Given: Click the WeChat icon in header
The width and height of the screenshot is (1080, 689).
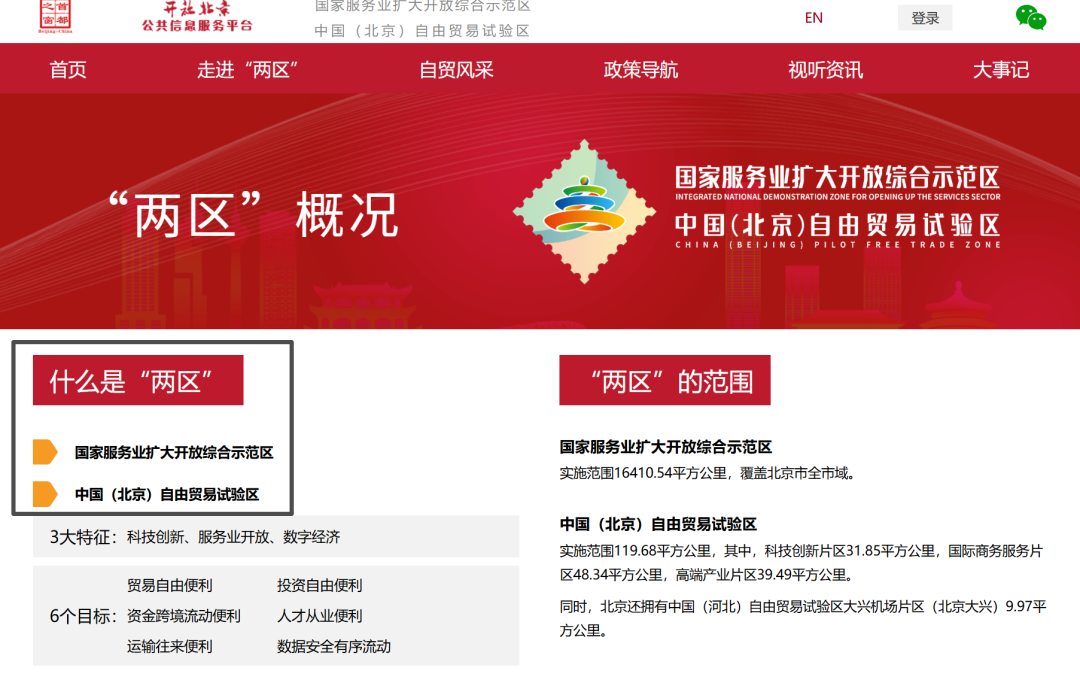Looking at the screenshot, I should tap(1030, 17).
